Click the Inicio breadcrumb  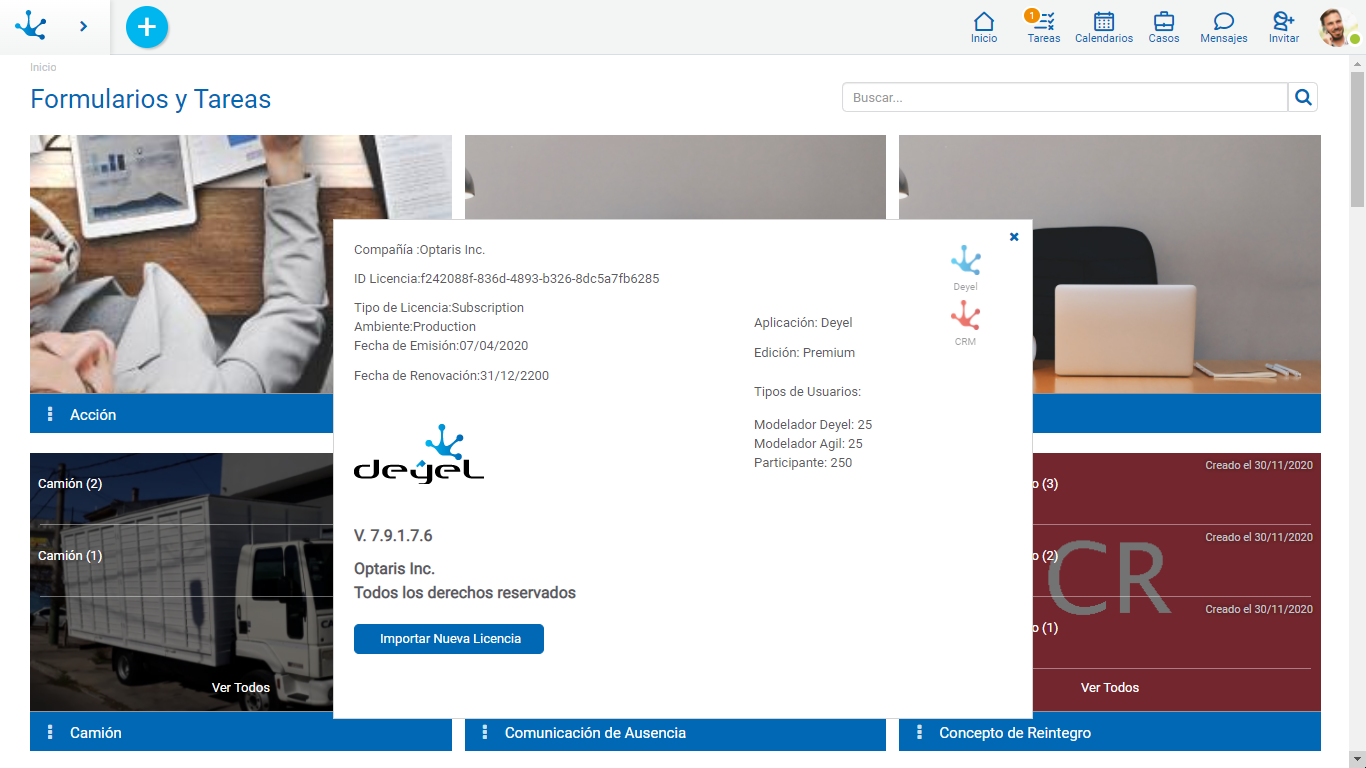coord(43,67)
